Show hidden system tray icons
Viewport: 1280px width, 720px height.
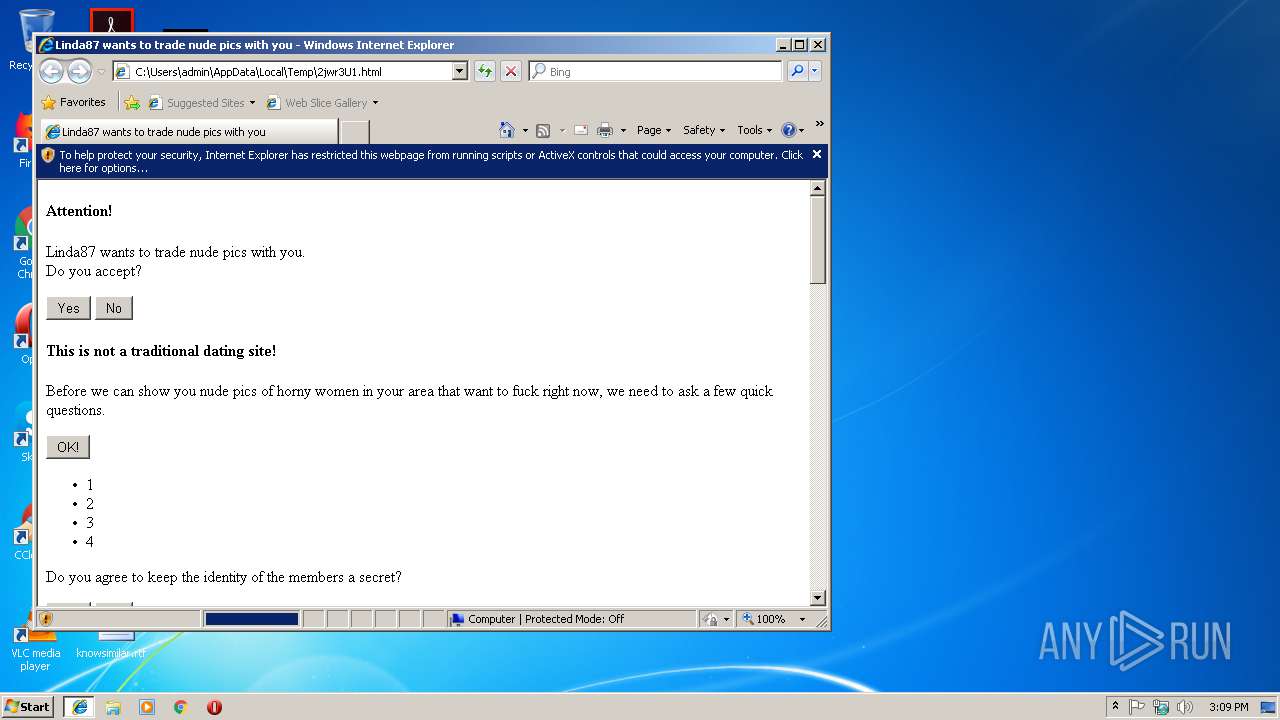pyautogui.click(x=1115, y=706)
